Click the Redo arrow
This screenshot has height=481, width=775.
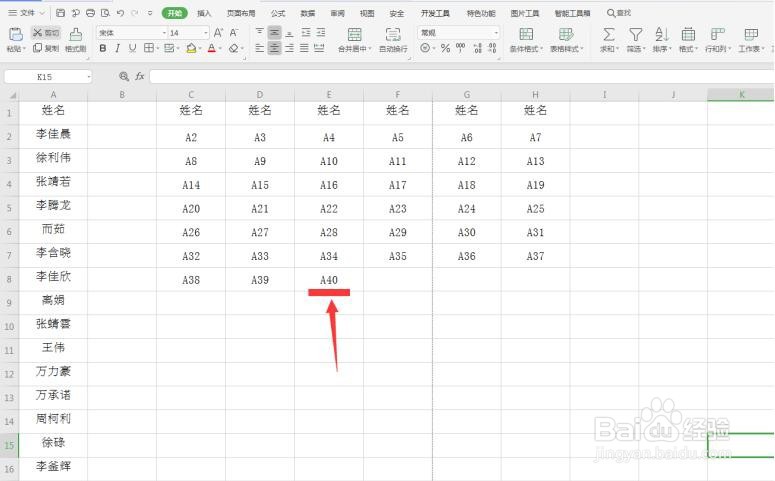[134, 13]
